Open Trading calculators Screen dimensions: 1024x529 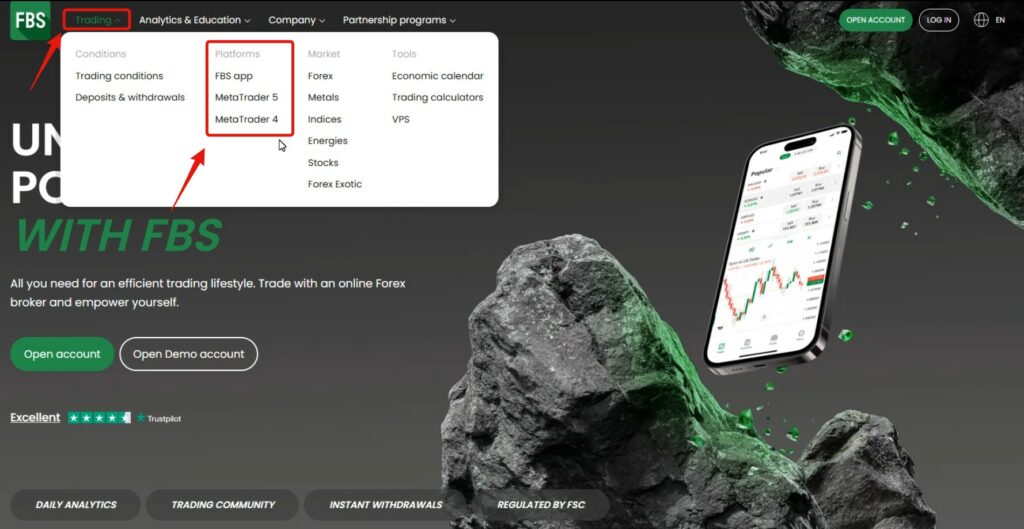click(437, 98)
